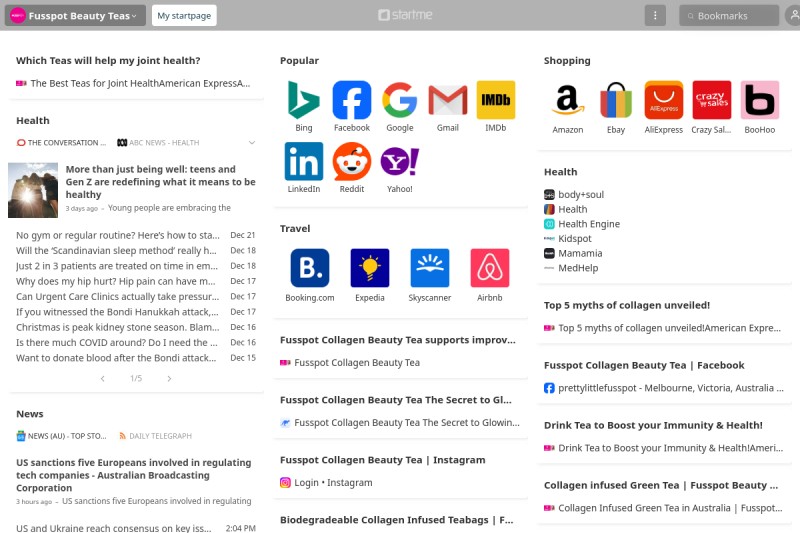Open 'The Secret to Glowin...' bookmark link
The image size is (800, 533).
pos(407,422)
